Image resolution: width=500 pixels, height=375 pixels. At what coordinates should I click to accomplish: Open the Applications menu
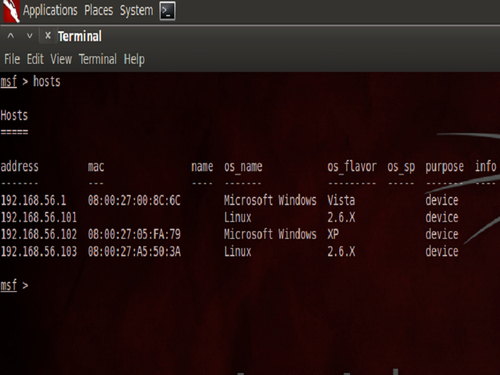click(50, 11)
